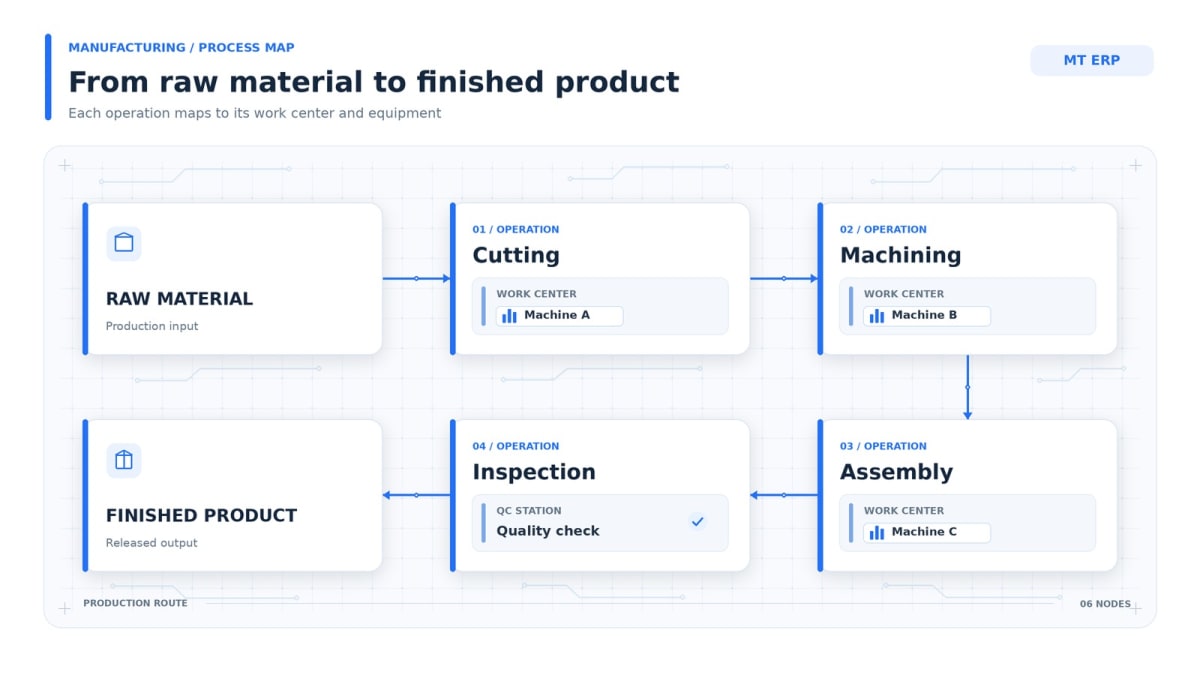Click the bar chart icon beside Machine B
The image size is (1200, 675).
pos(877,315)
